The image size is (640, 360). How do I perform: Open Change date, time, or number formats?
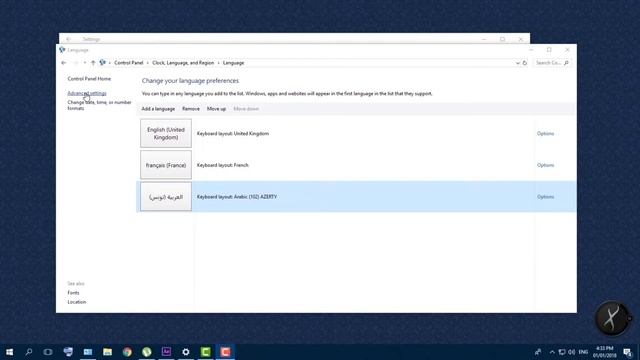coord(99,105)
